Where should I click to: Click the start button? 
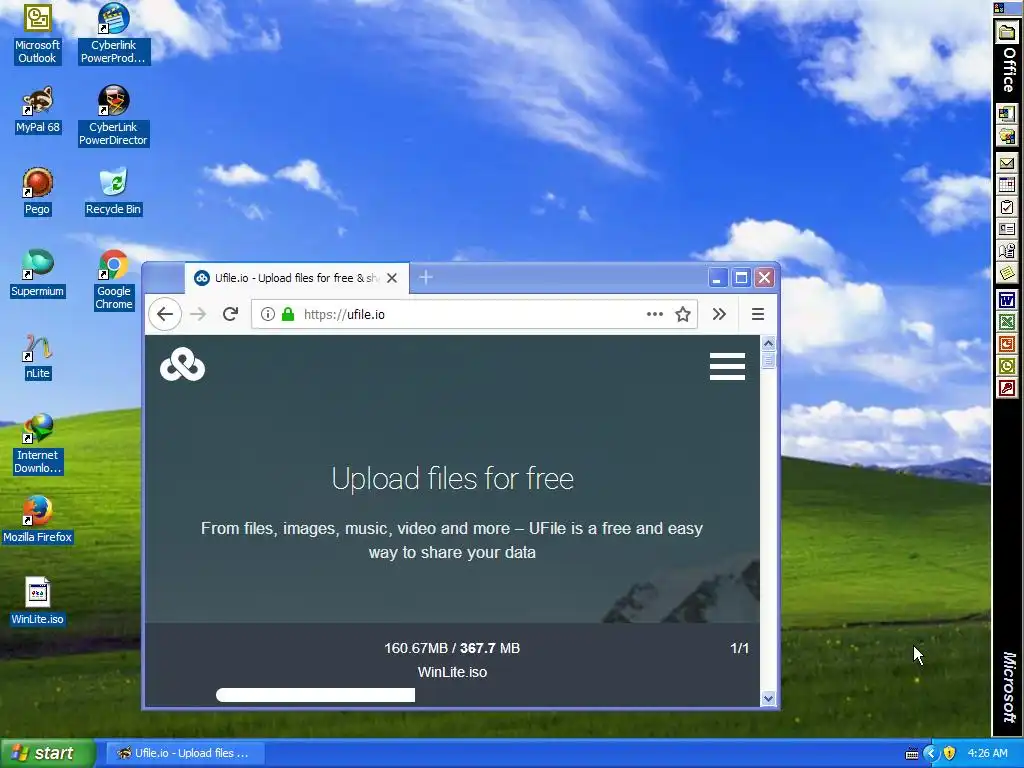click(47, 753)
